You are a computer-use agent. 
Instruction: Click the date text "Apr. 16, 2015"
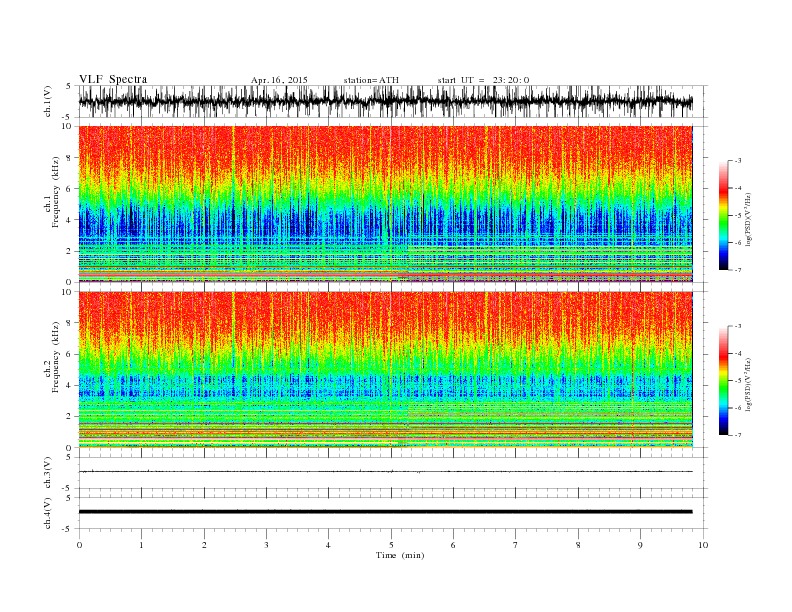point(279,80)
